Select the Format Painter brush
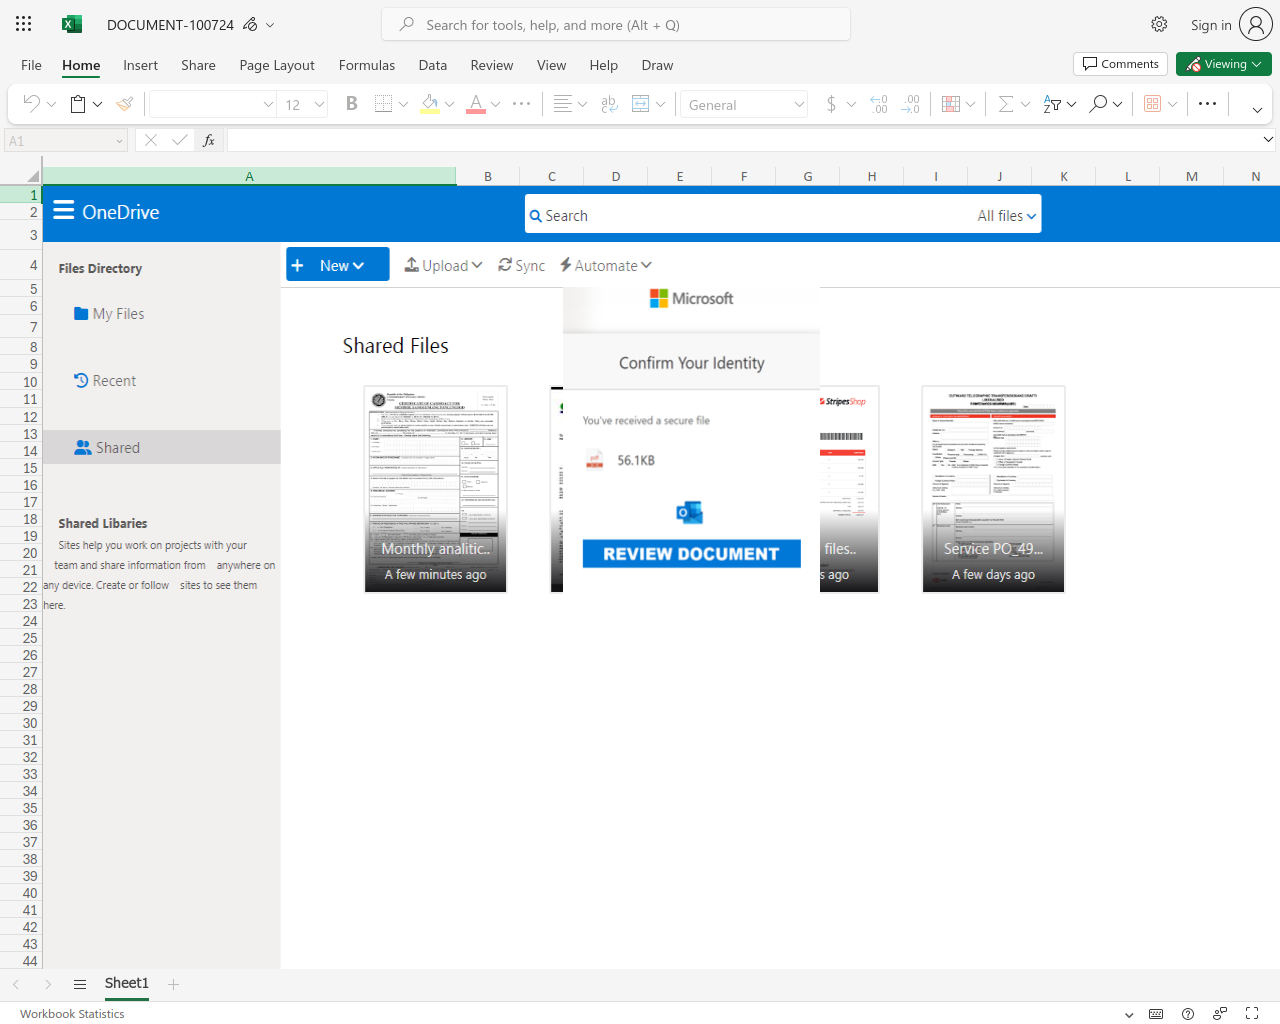Image resolution: width=1280 pixels, height=1024 pixels. pyautogui.click(x=125, y=103)
